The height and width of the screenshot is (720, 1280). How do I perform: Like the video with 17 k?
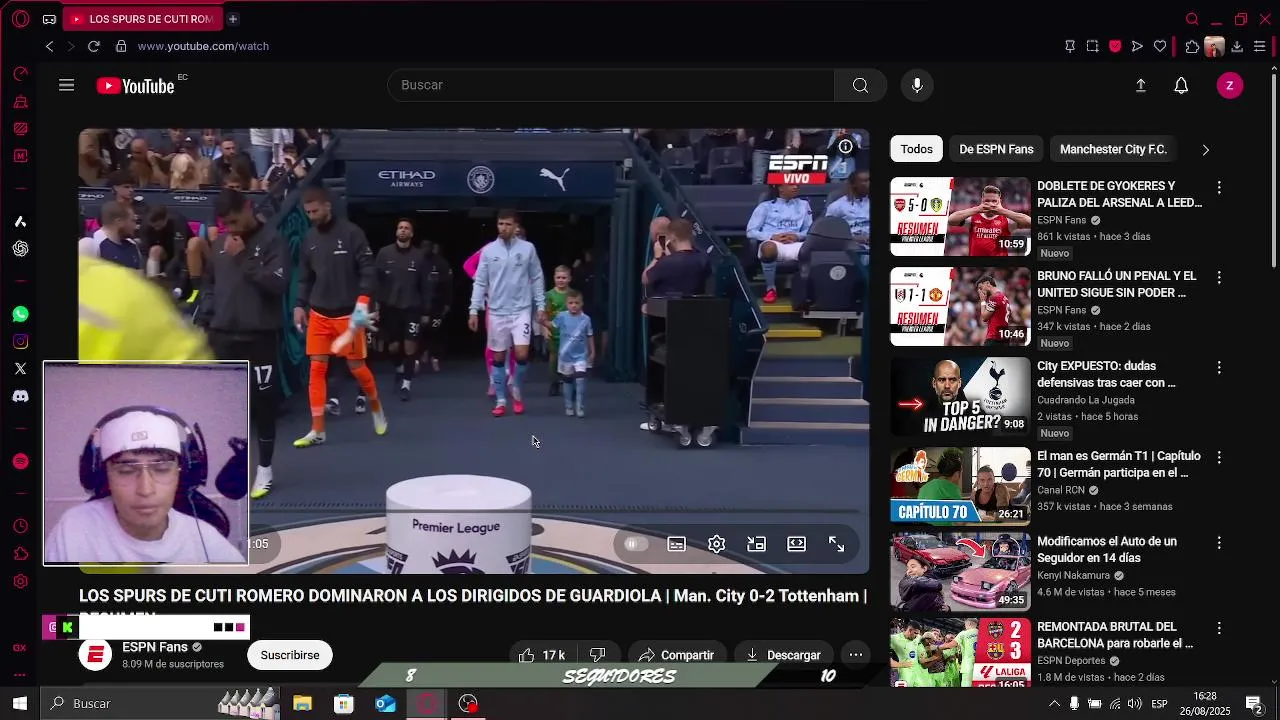click(542, 655)
